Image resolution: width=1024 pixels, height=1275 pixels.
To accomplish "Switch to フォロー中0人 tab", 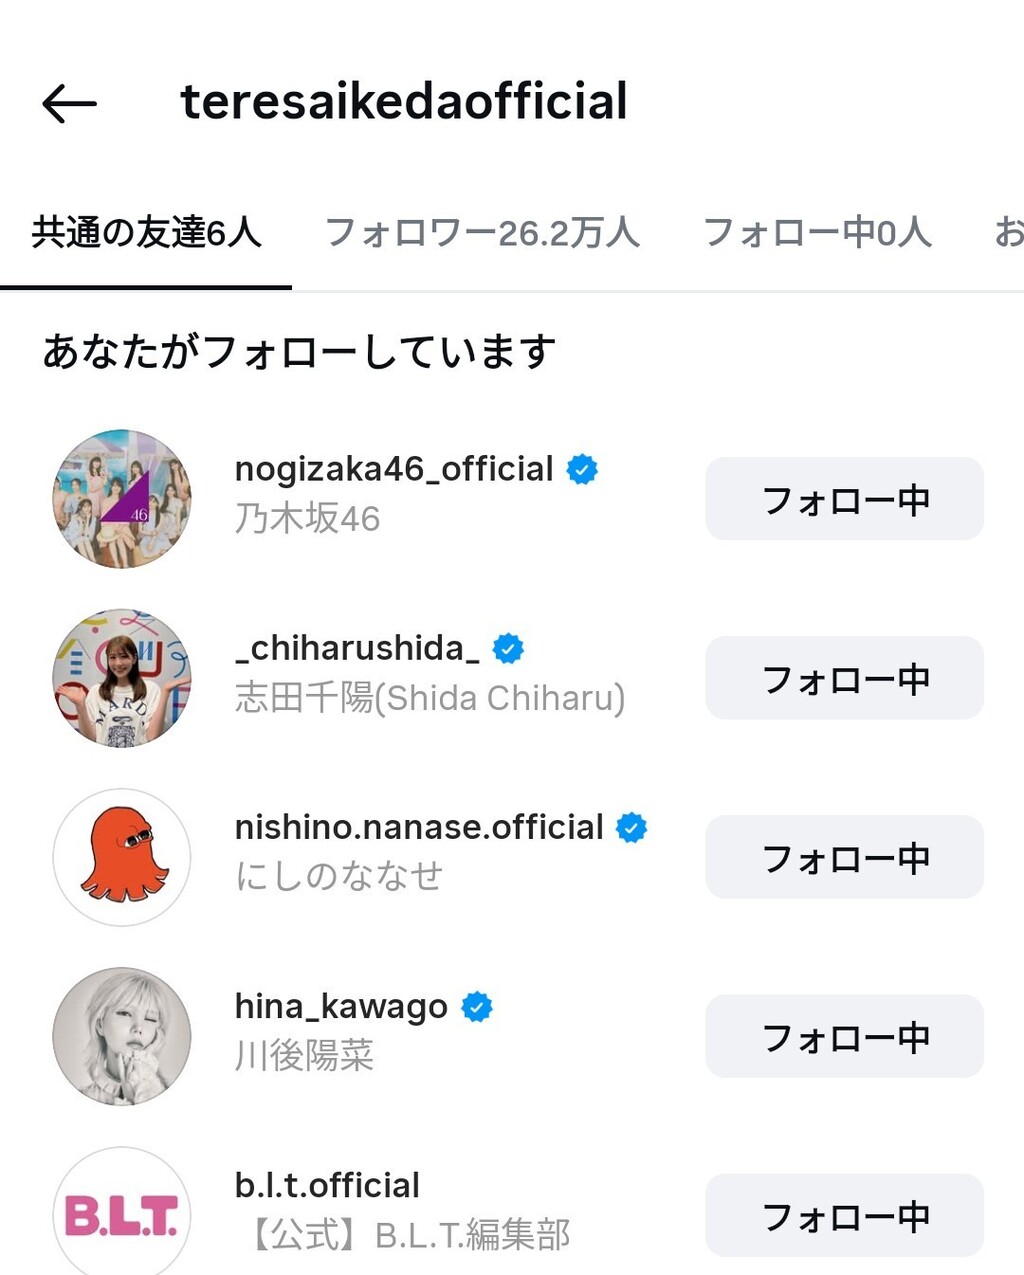I will (x=817, y=233).
